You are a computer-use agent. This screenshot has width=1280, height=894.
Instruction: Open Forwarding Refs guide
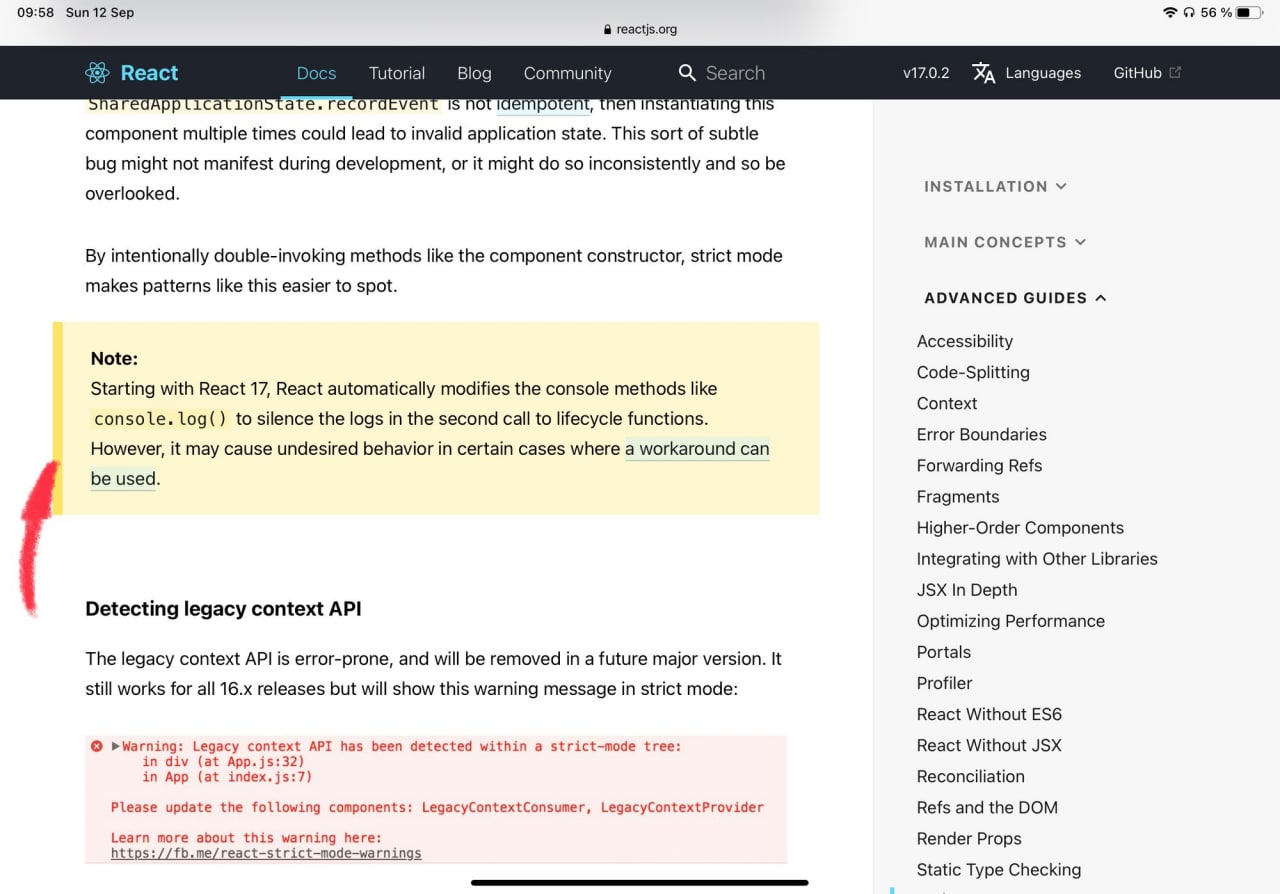(x=979, y=465)
